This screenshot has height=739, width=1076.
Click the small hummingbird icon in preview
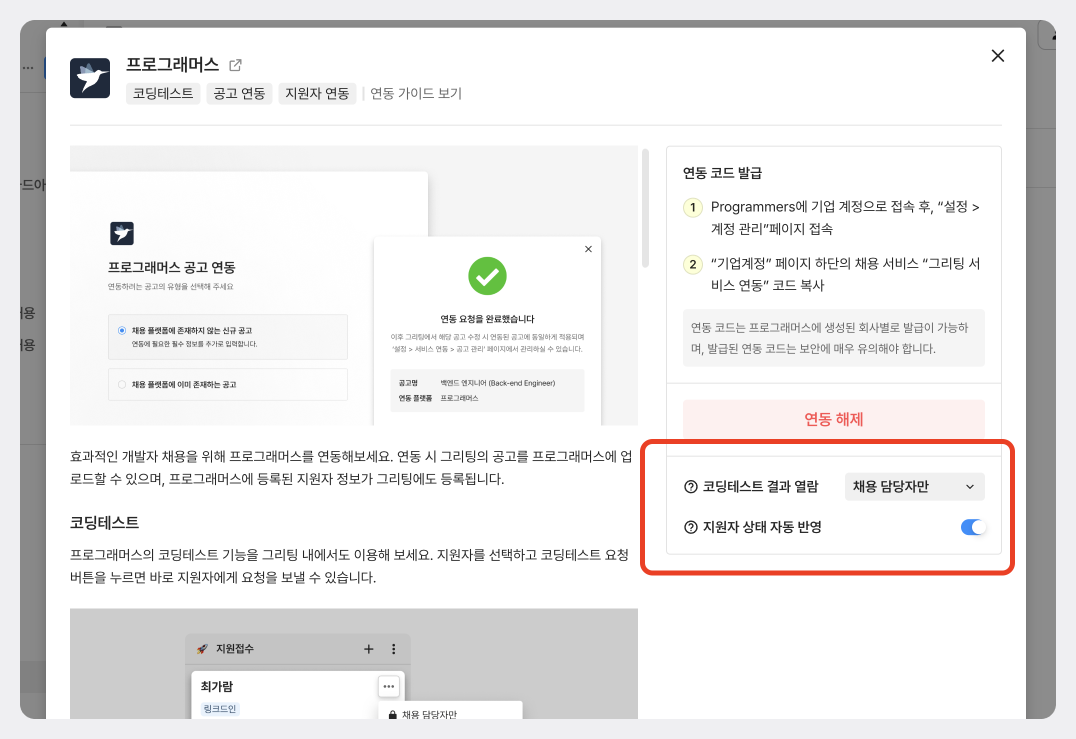122,233
